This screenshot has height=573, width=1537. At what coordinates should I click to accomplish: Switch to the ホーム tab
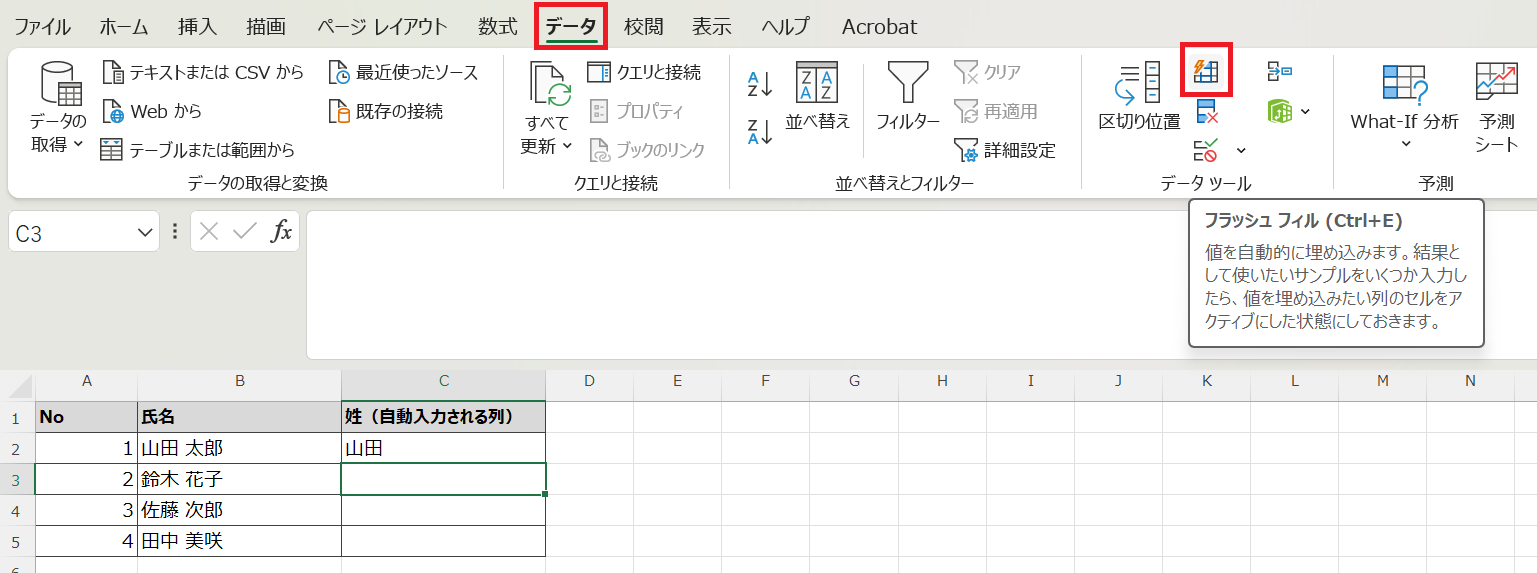point(123,27)
